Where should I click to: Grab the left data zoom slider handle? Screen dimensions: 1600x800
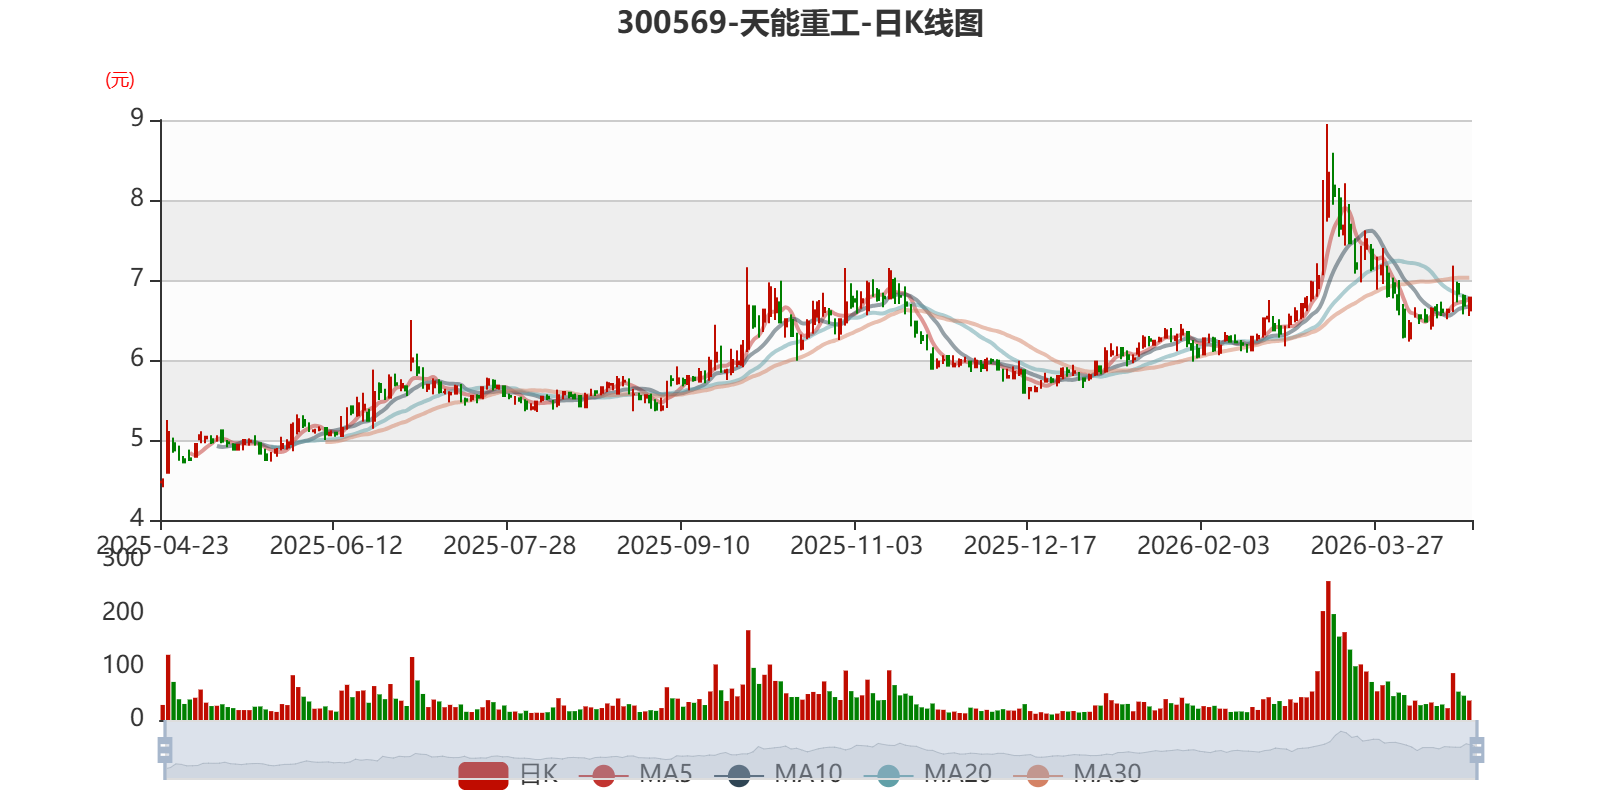click(165, 750)
